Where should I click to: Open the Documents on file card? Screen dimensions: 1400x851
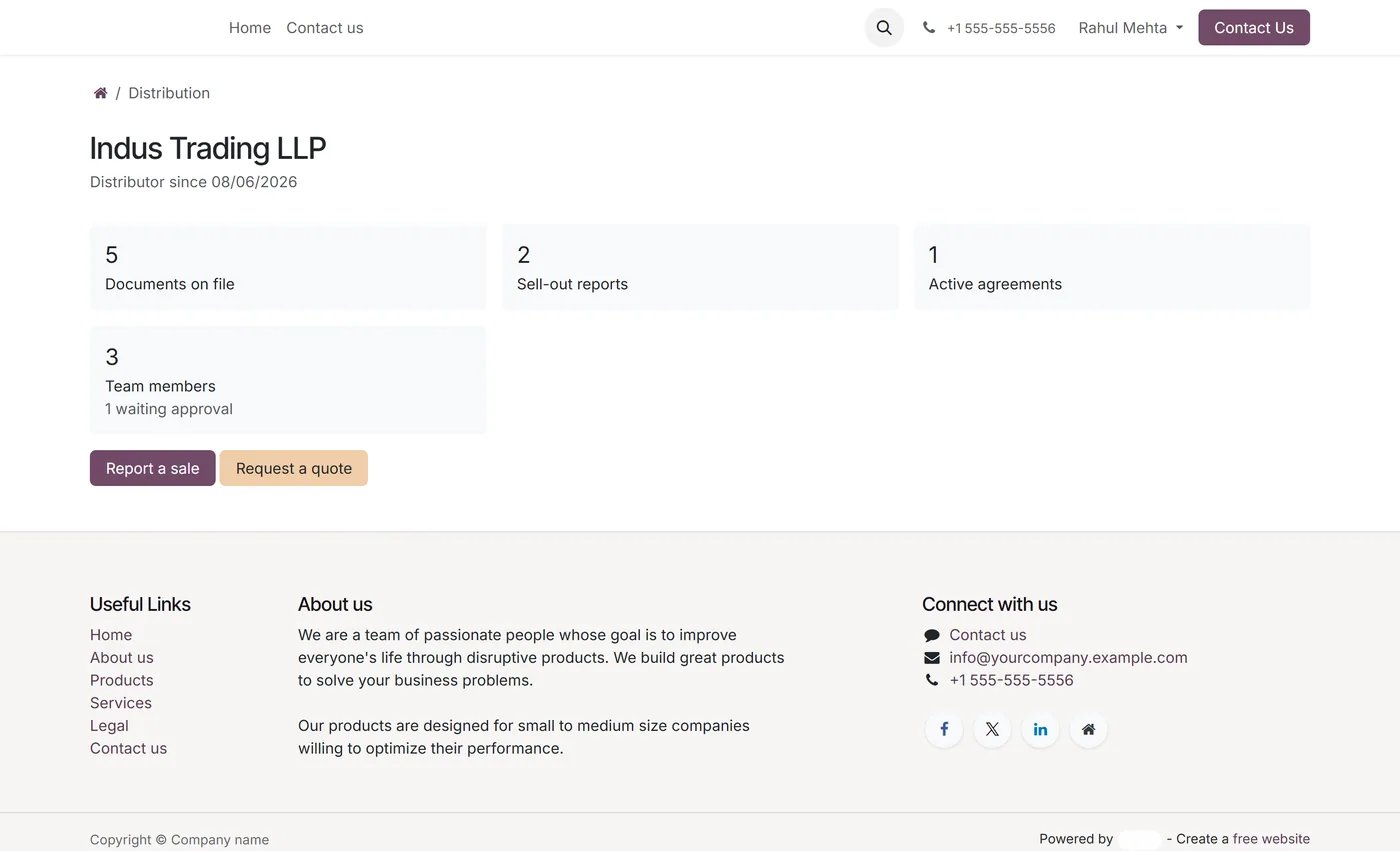288,267
